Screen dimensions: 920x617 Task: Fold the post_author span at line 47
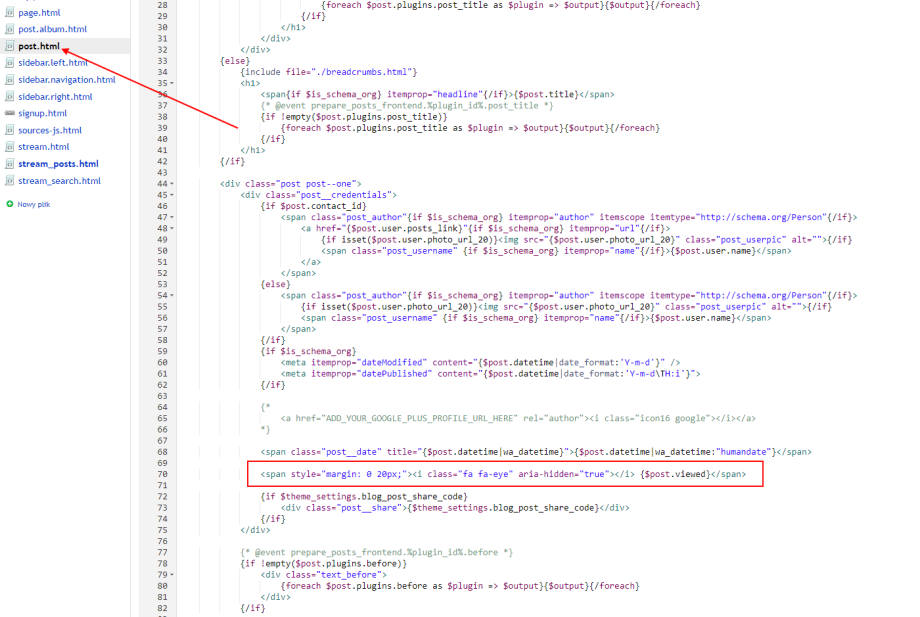pyautogui.click(x=172, y=217)
